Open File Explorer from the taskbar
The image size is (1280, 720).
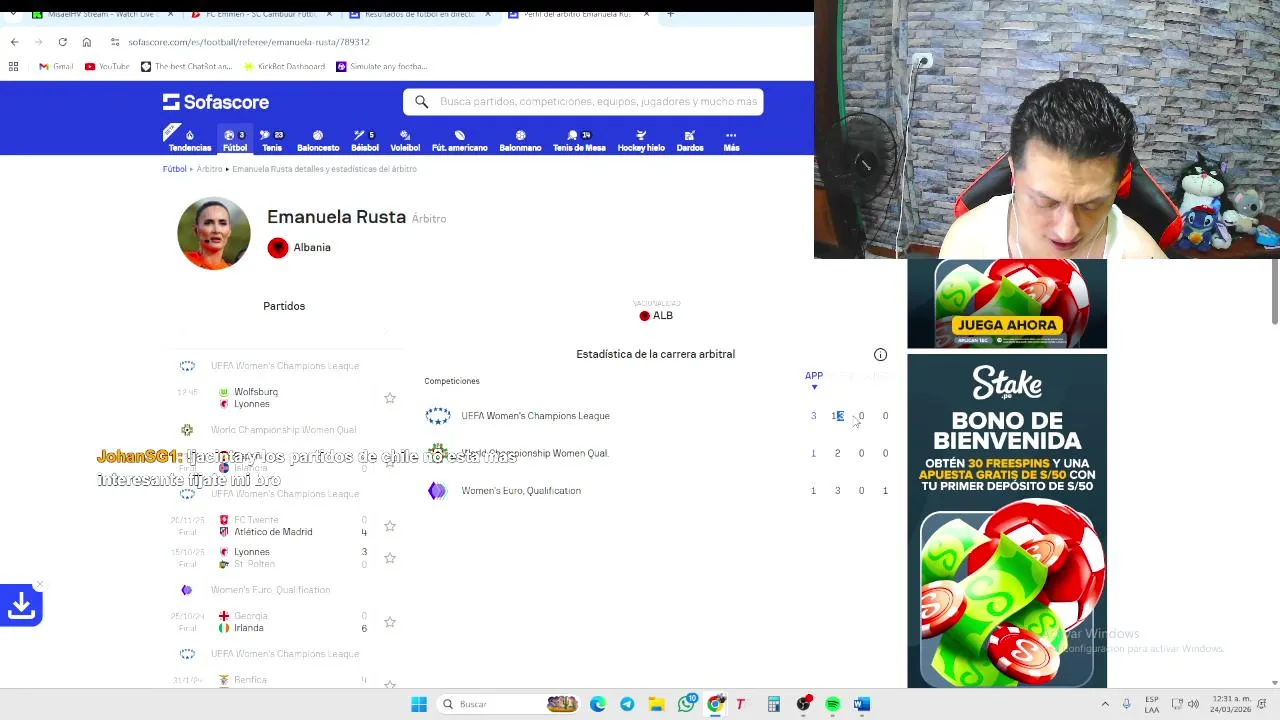(656, 704)
